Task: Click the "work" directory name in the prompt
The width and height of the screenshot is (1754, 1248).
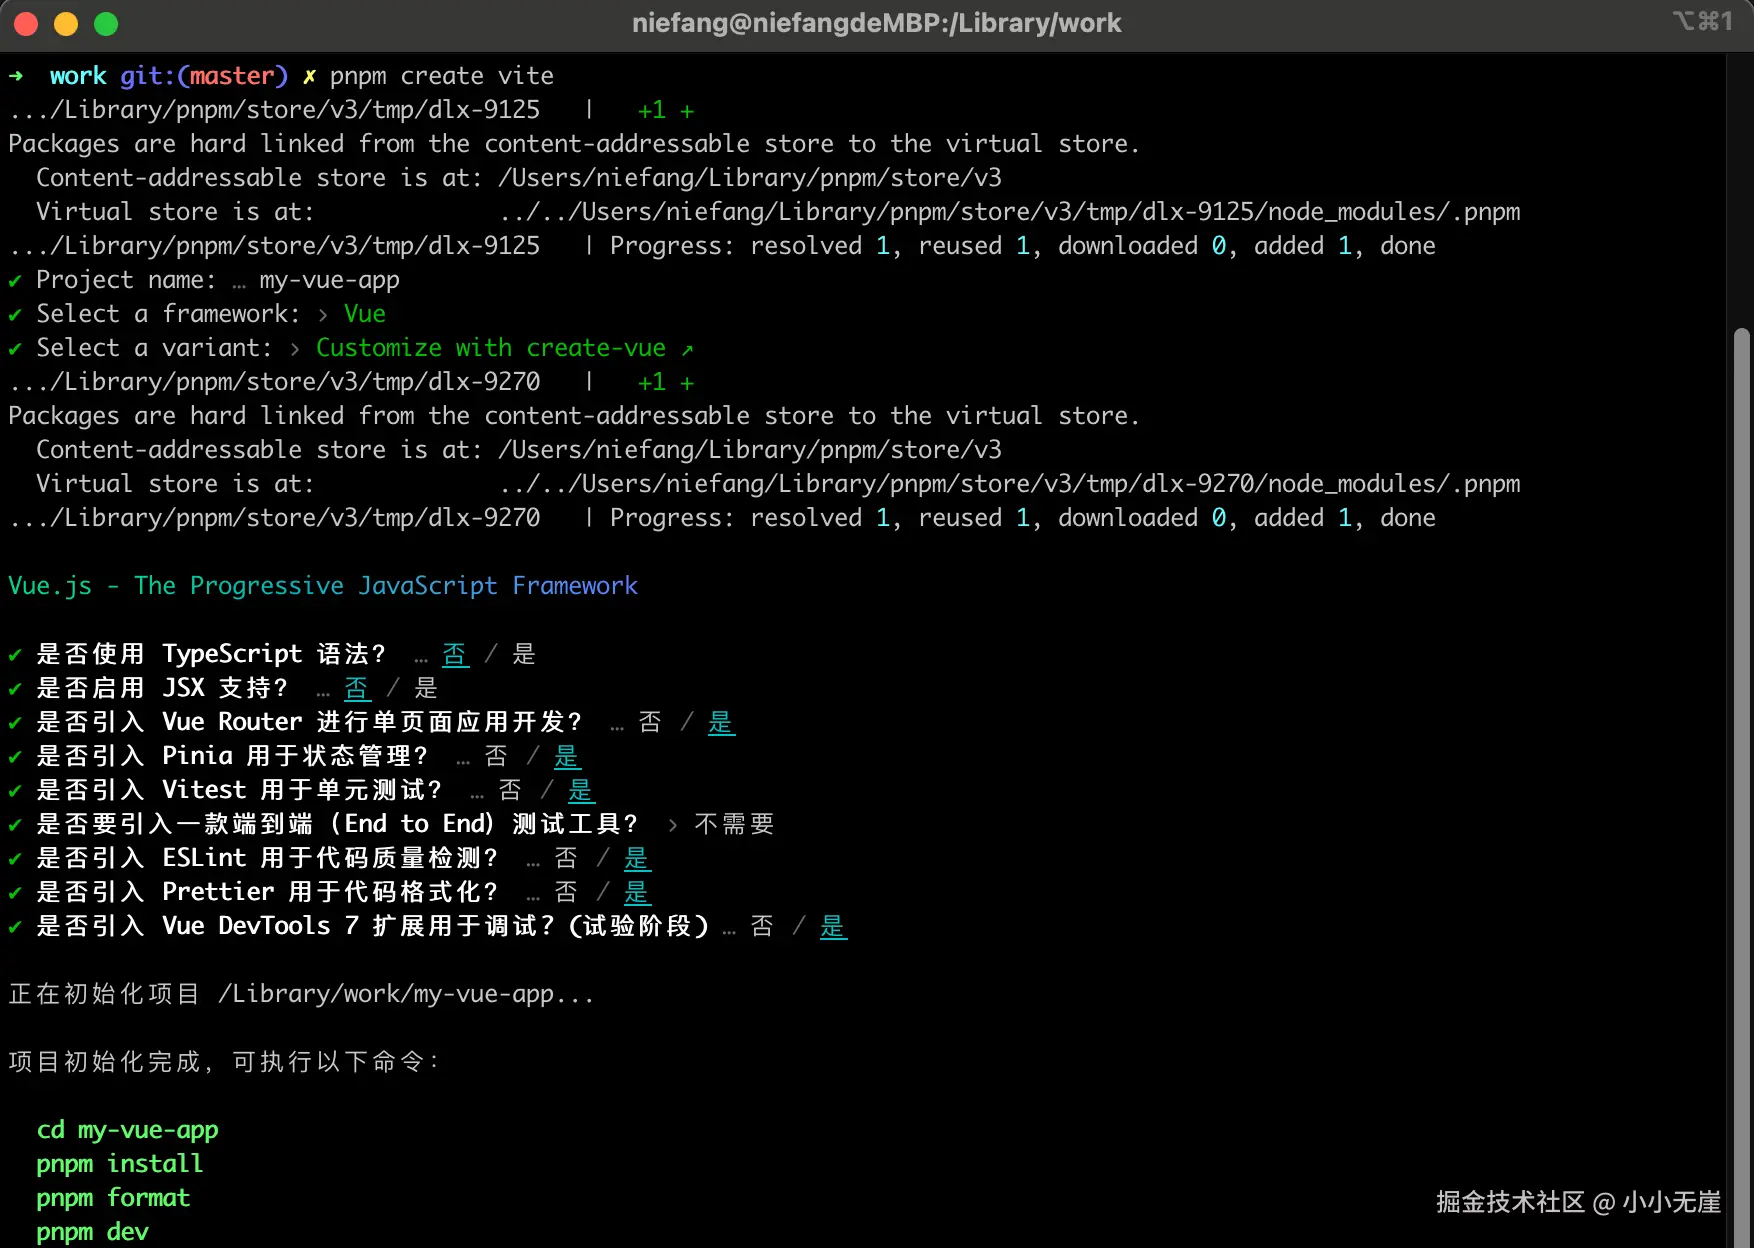Action: 78,76
